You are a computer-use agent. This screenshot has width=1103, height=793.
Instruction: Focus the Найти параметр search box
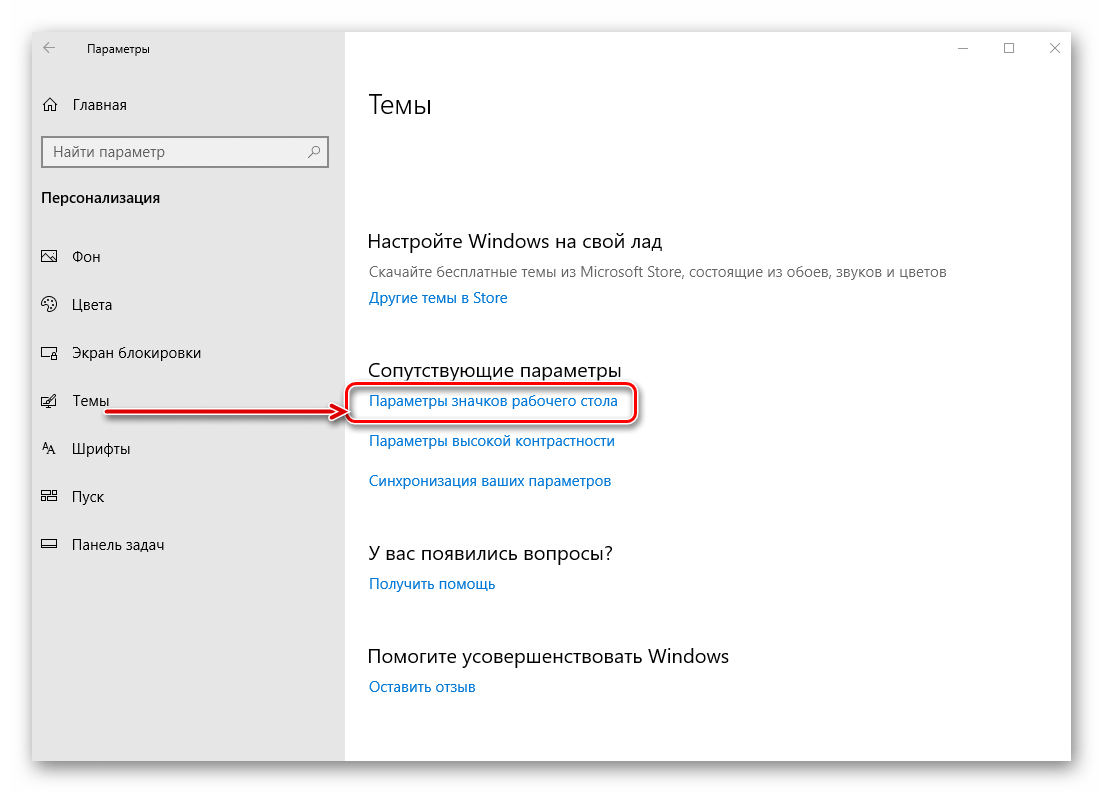click(185, 152)
